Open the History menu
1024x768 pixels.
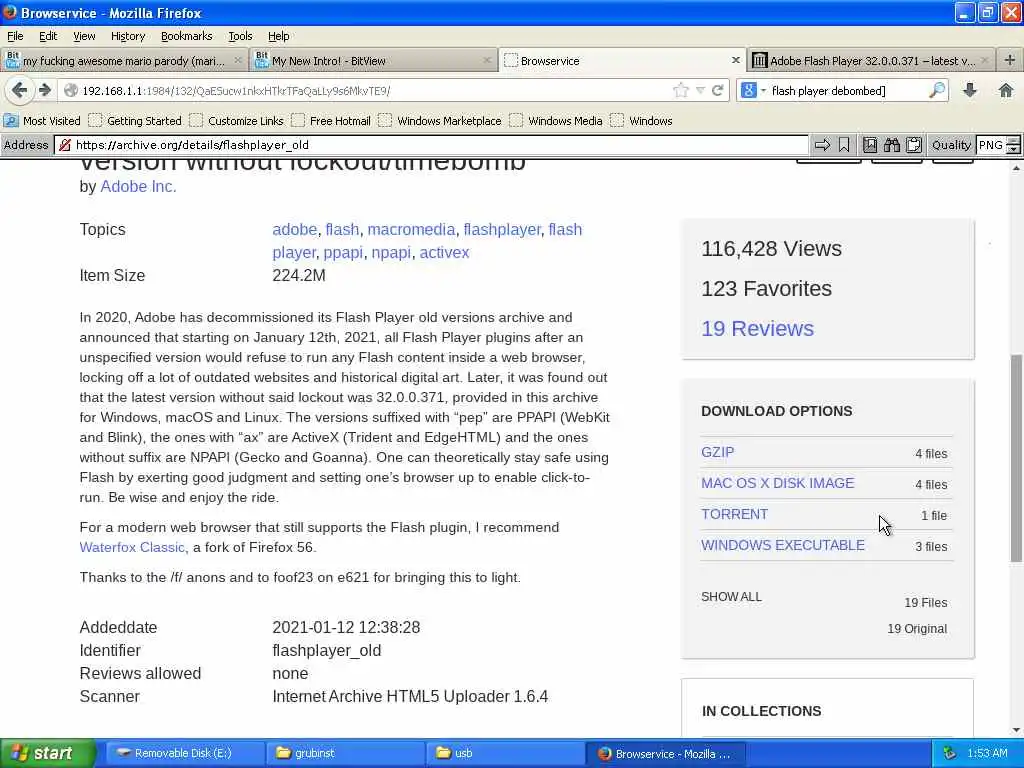127,36
